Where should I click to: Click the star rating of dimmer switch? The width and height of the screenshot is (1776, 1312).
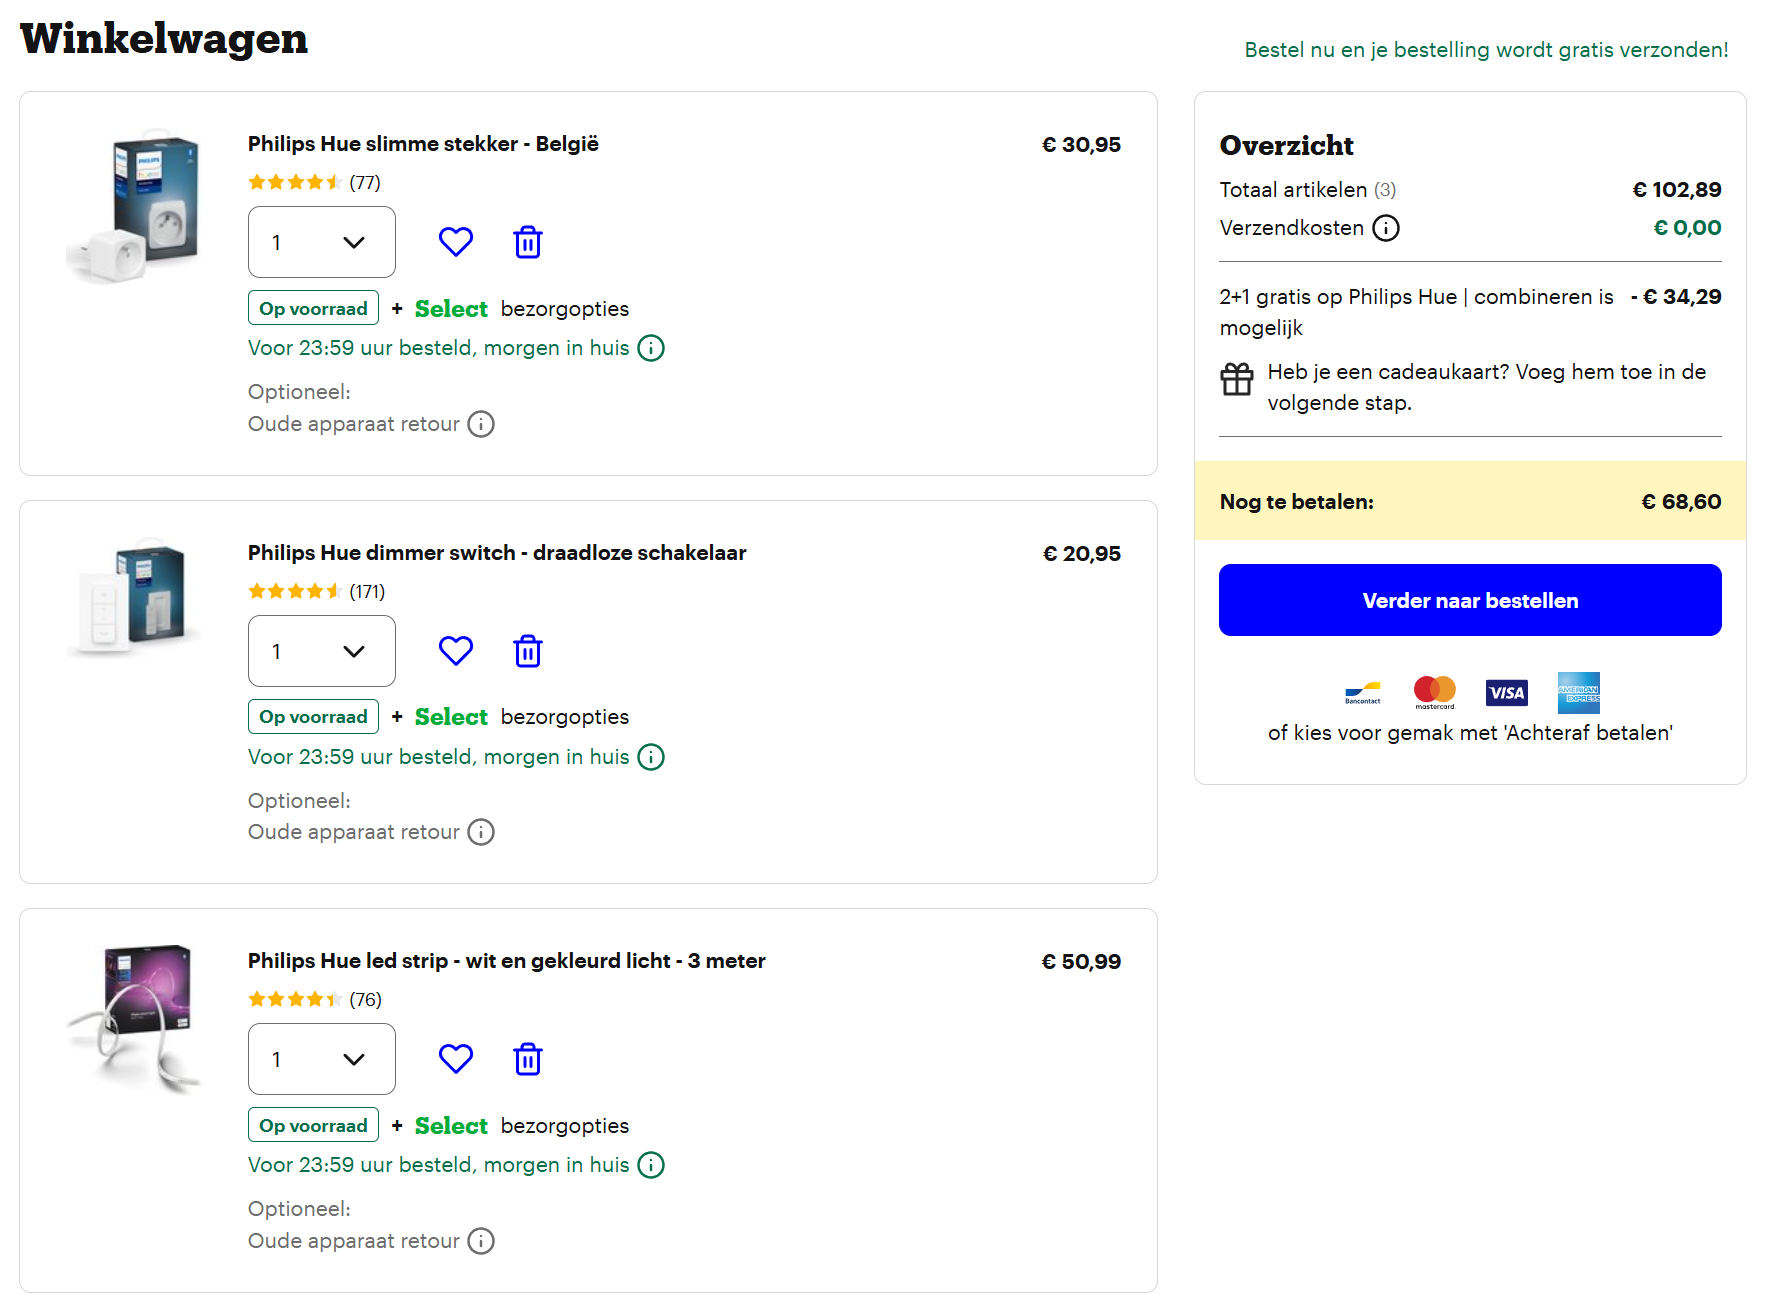[295, 592]
